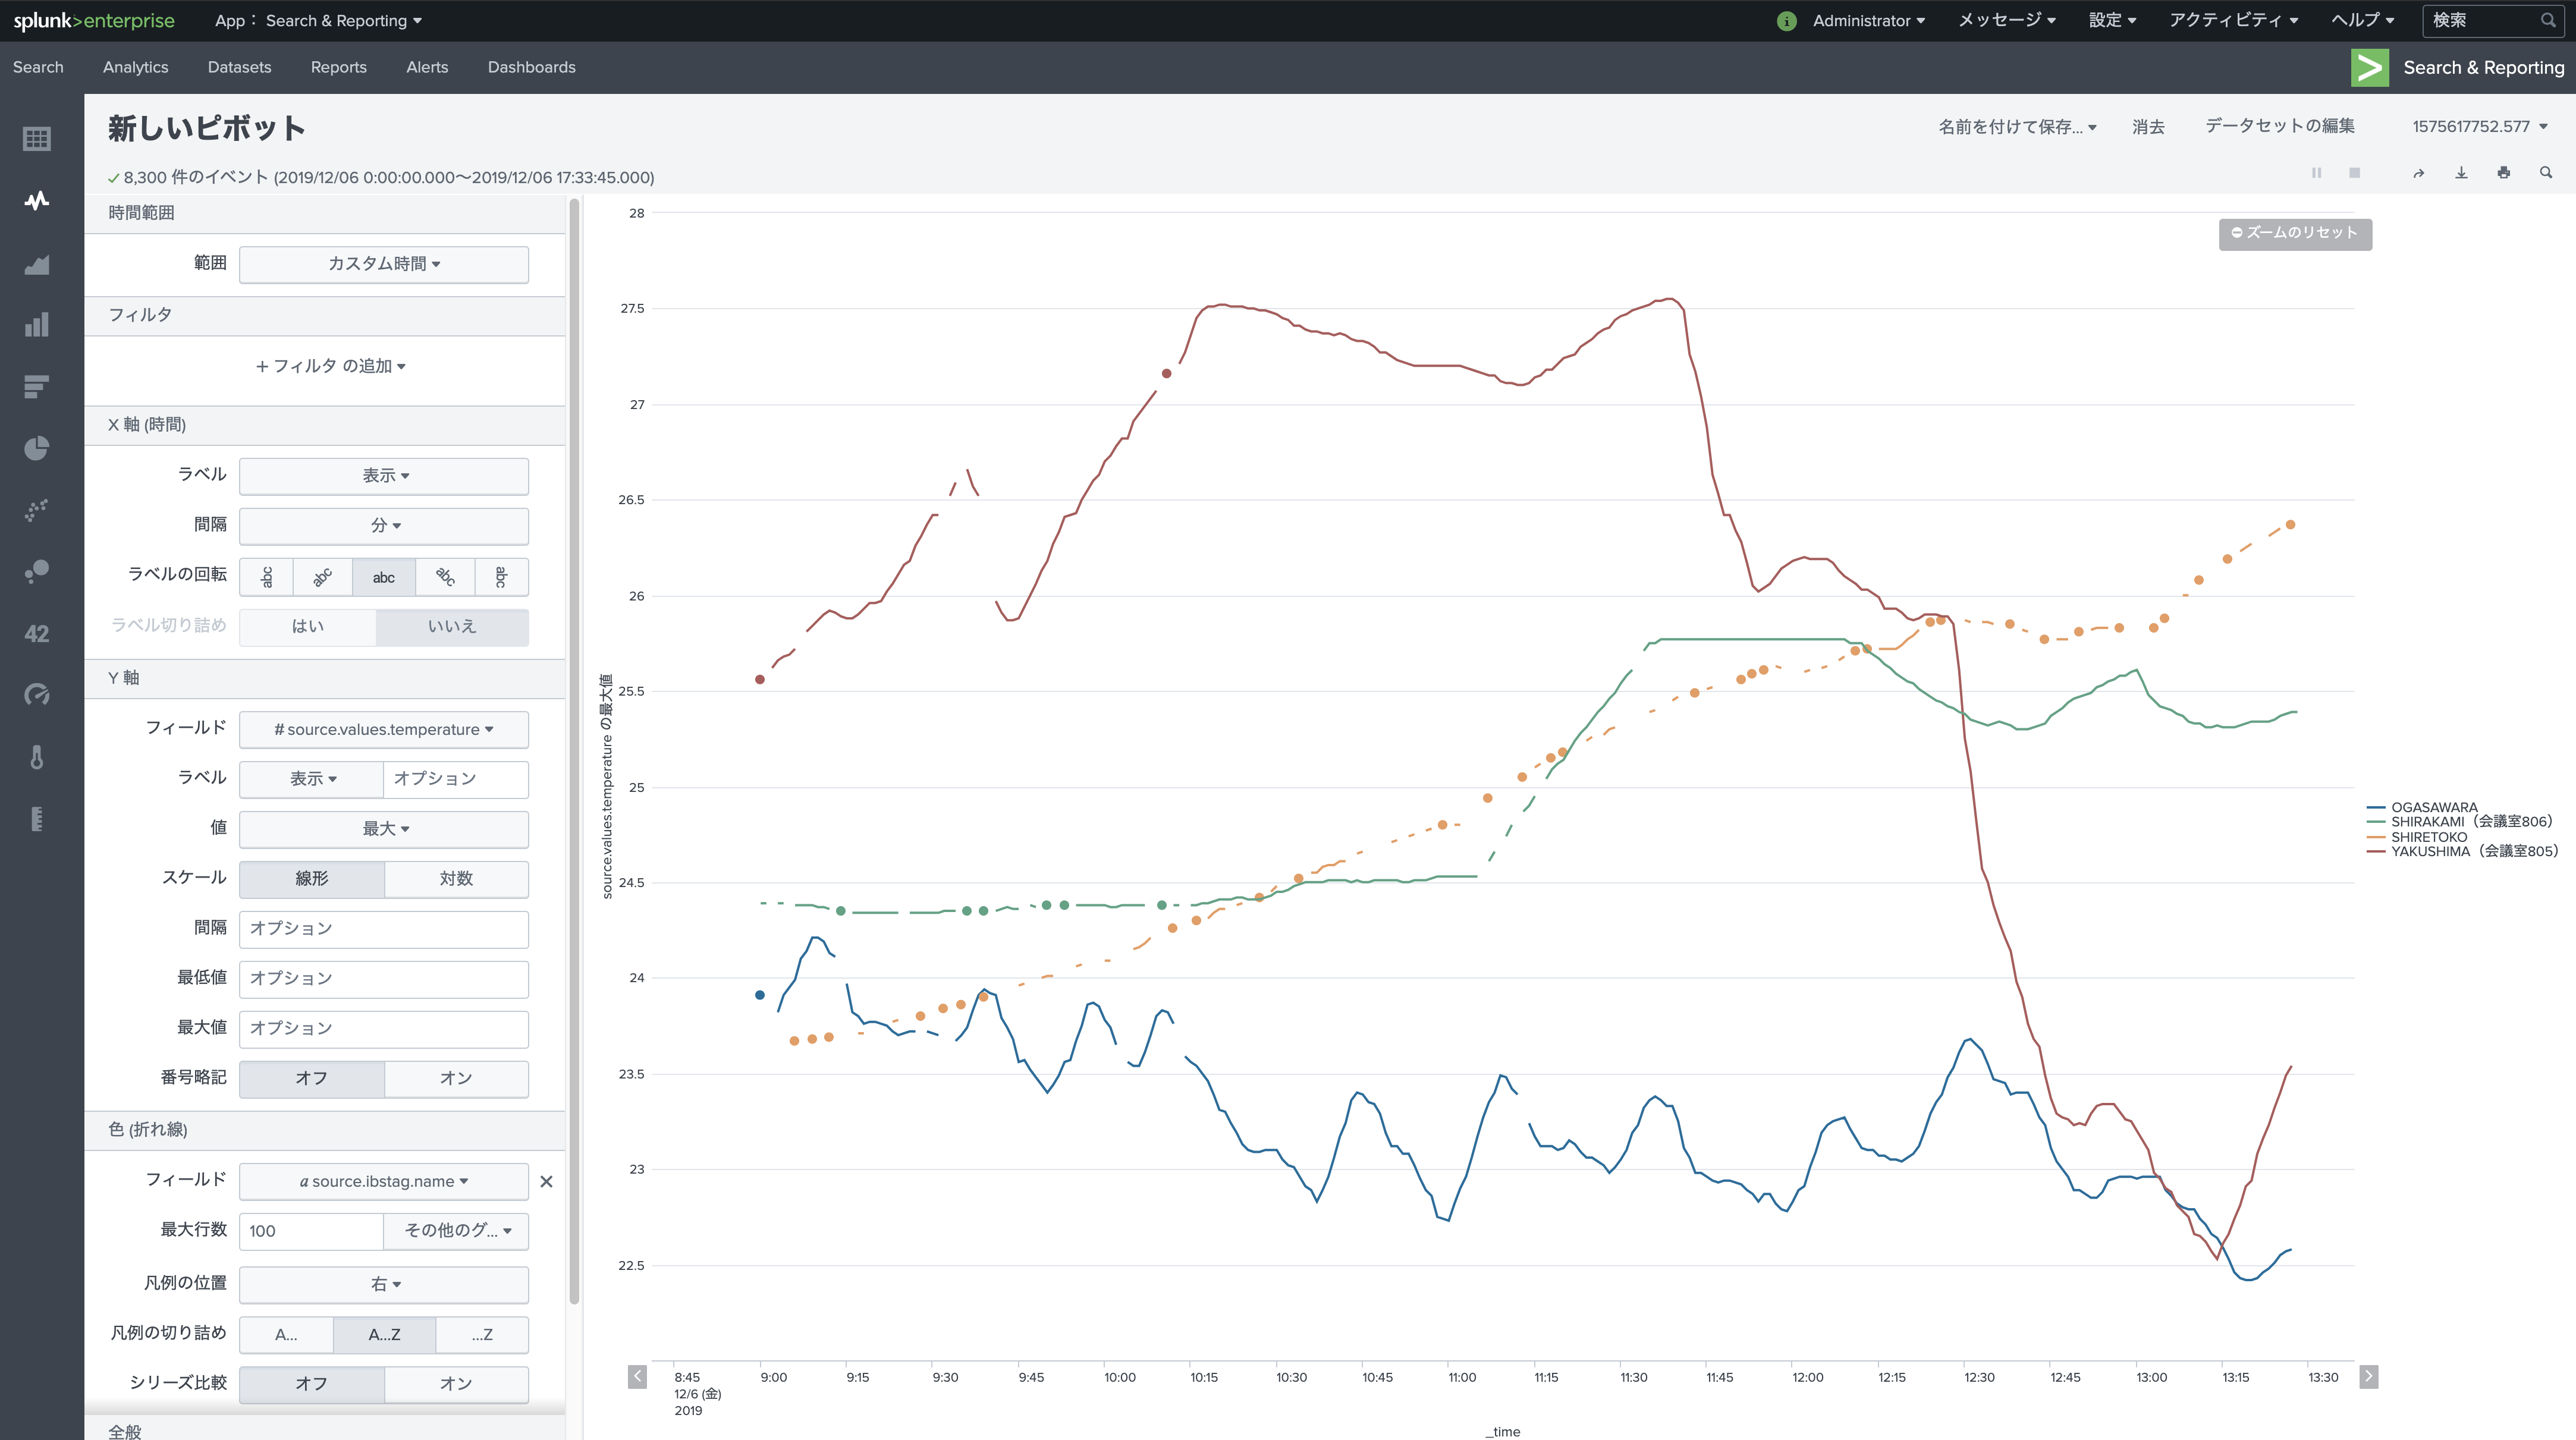Set label rotation to horizontal abc
This screenshot has height=1440, width=2576.
384,577
